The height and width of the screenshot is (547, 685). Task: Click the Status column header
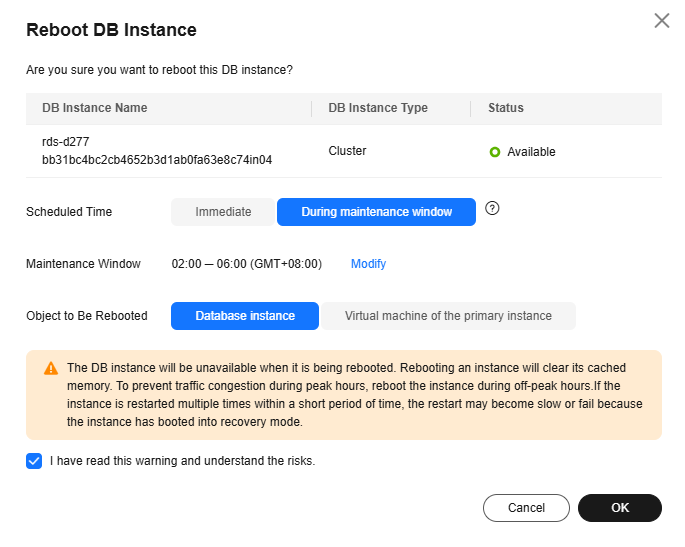506,108
